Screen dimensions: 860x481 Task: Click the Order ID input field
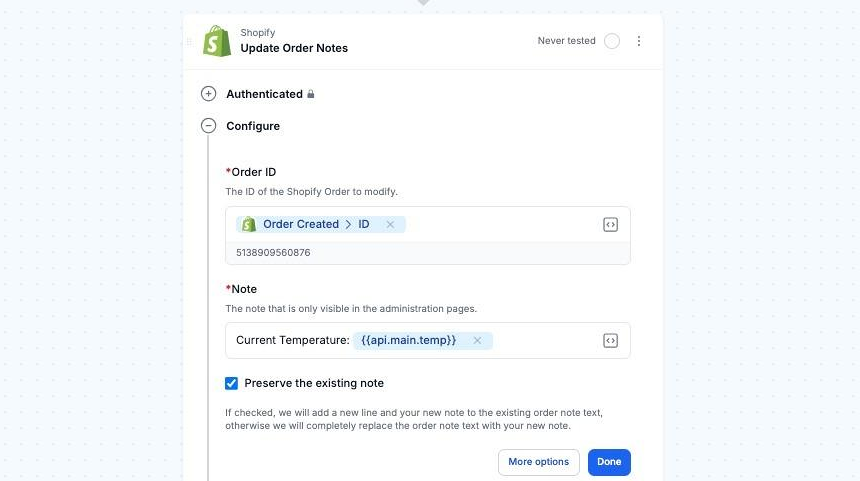click(x=500, y=225)
